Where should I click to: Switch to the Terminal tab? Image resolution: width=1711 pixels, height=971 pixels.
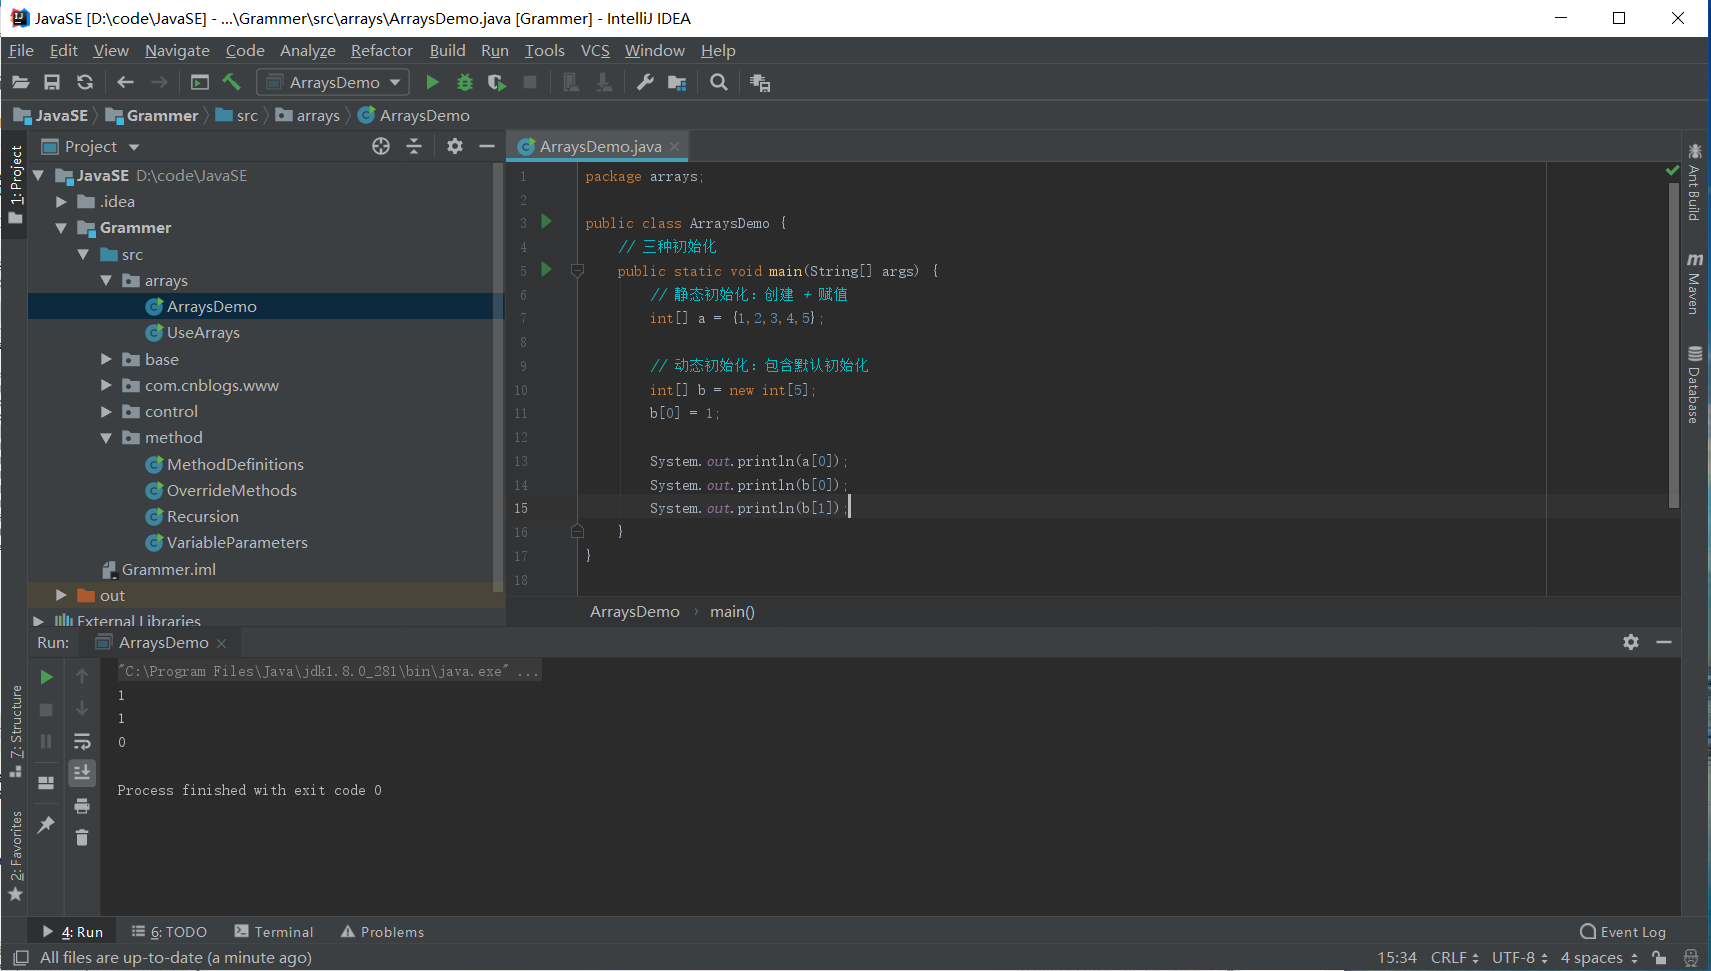coord(274,931)
